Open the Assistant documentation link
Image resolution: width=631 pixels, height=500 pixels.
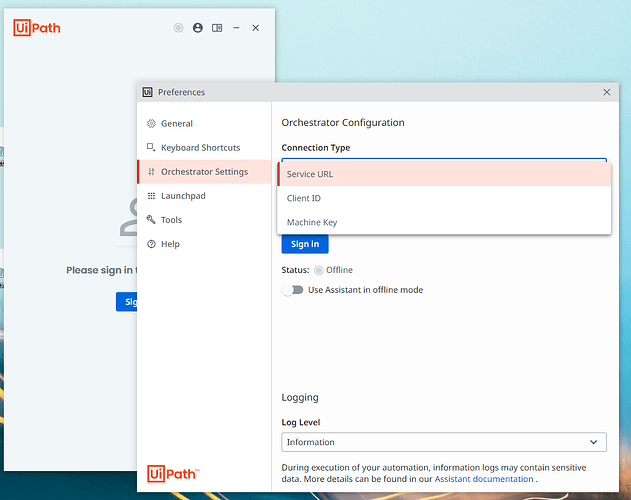pos(484,479)
